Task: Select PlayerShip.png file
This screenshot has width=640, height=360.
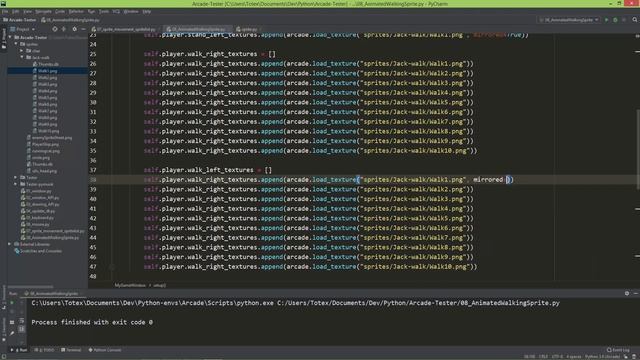Action: point(45,144)
